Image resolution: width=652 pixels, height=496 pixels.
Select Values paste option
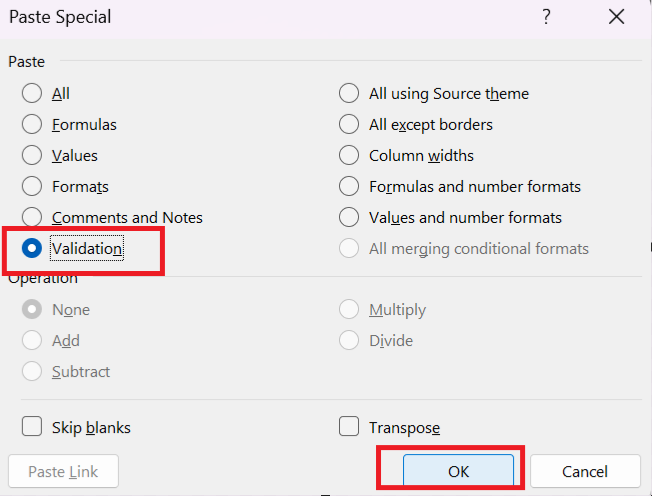click(32, 156)
